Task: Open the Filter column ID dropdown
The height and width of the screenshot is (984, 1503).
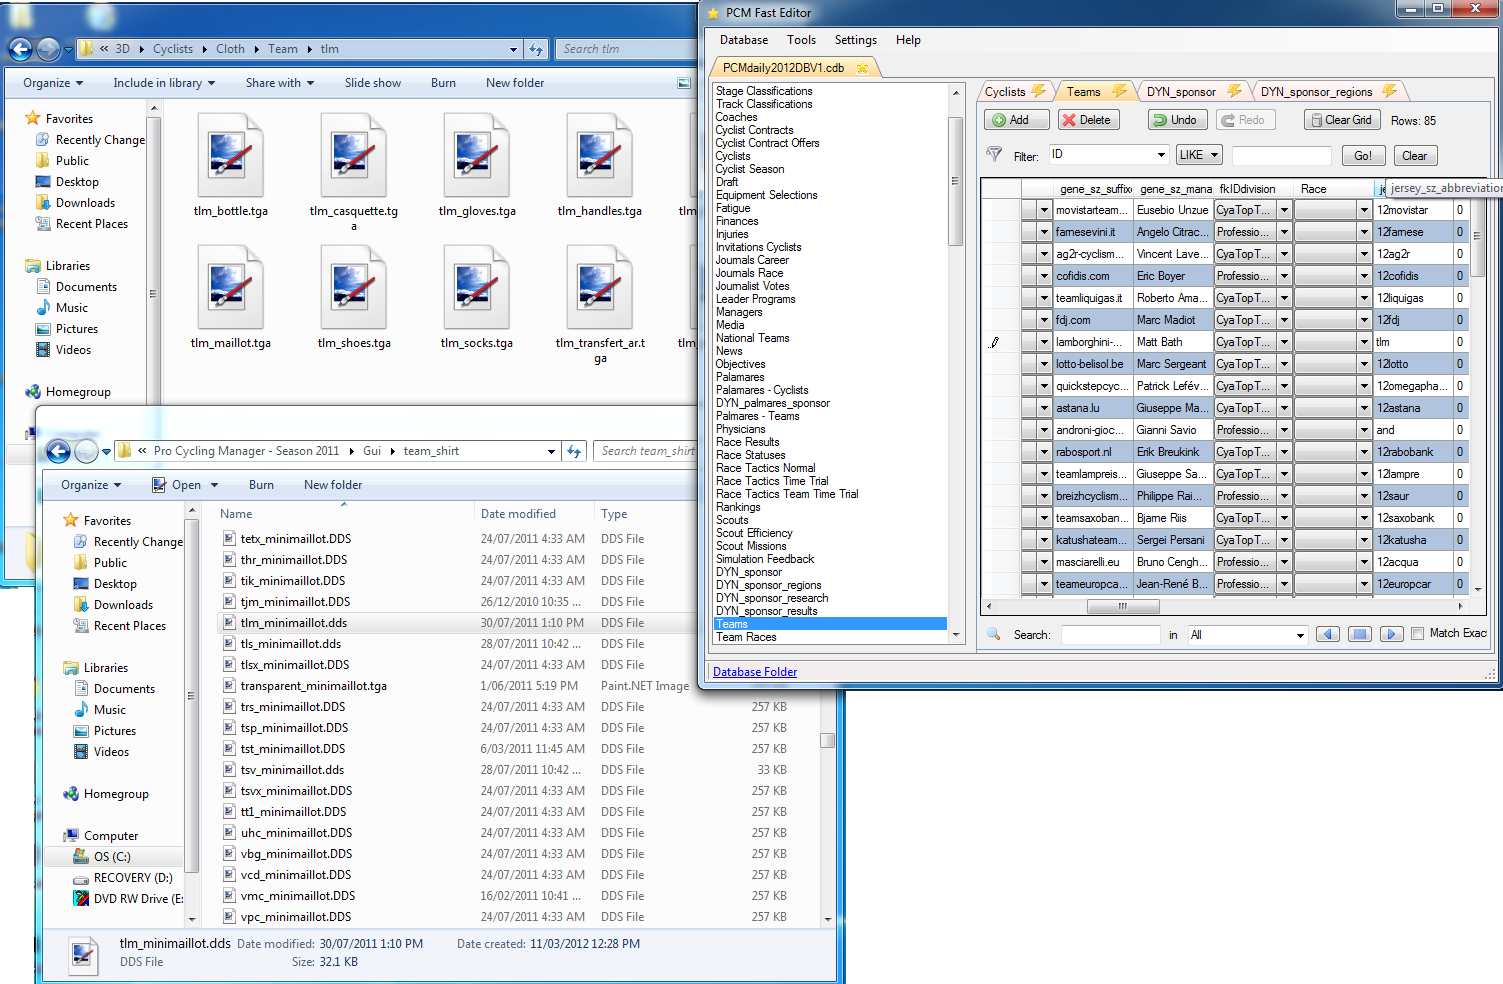Action: pos(1161,155)
